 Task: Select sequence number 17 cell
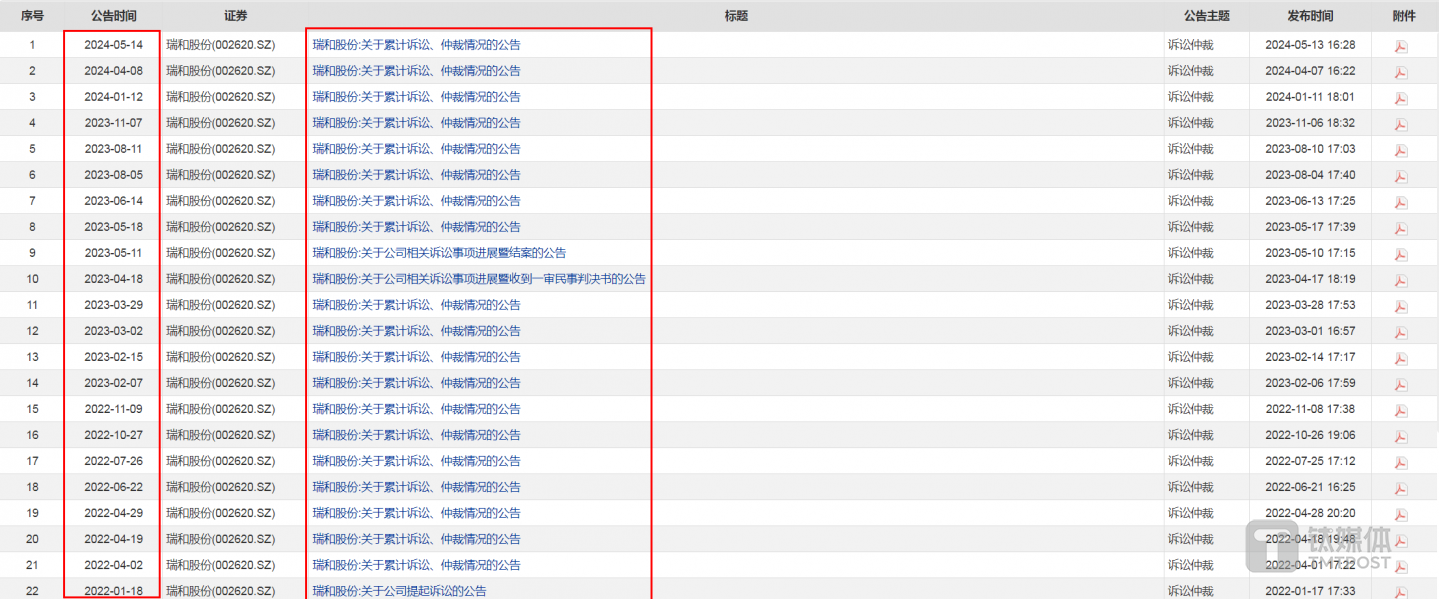point(32,461)
